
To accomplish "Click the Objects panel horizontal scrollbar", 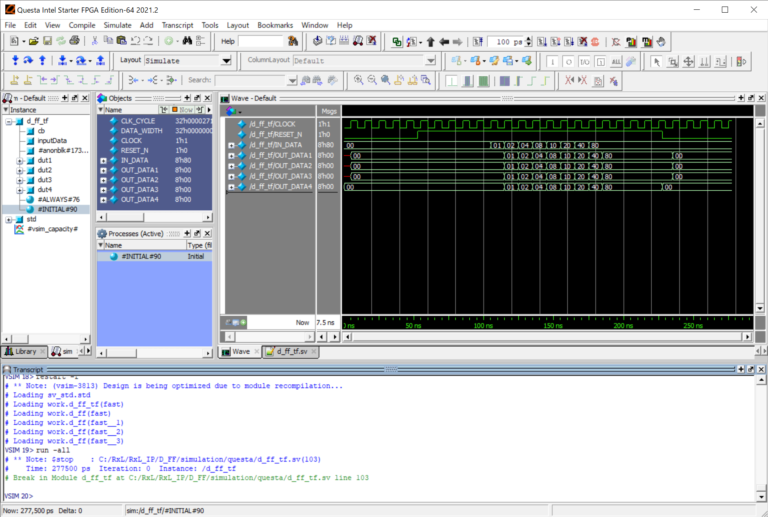I will click(x=154, y=217).
